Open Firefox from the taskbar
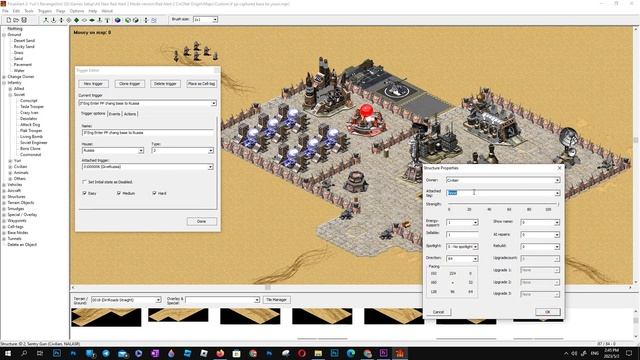 point(220,353)
